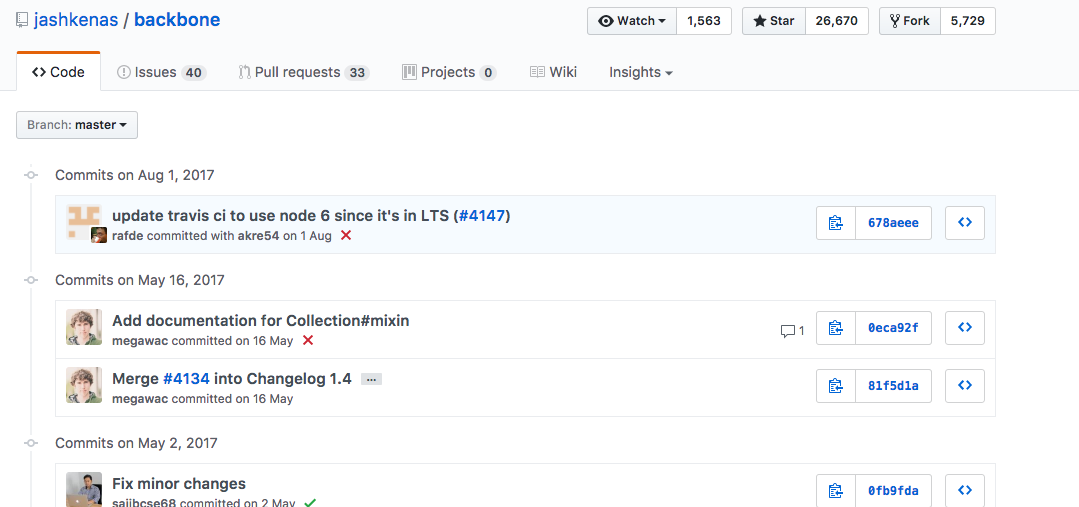
Task: Fork the backbone repository
Action: pyautogui.click(x=910, y=21)
